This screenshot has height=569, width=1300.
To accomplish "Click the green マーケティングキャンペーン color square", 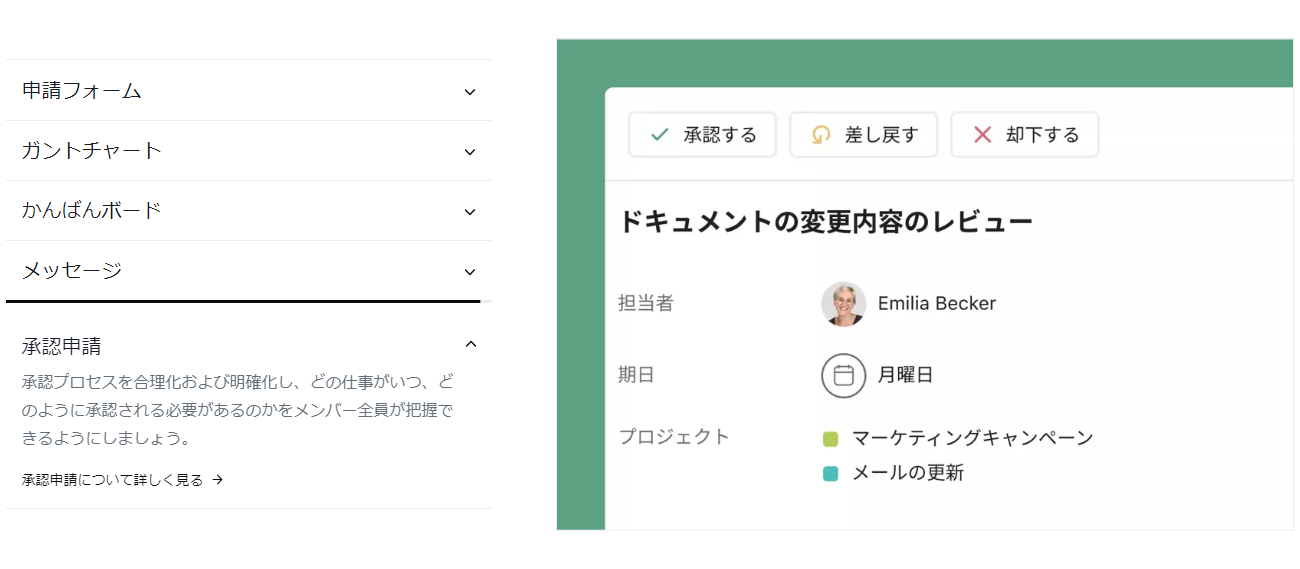I will 830,439.
